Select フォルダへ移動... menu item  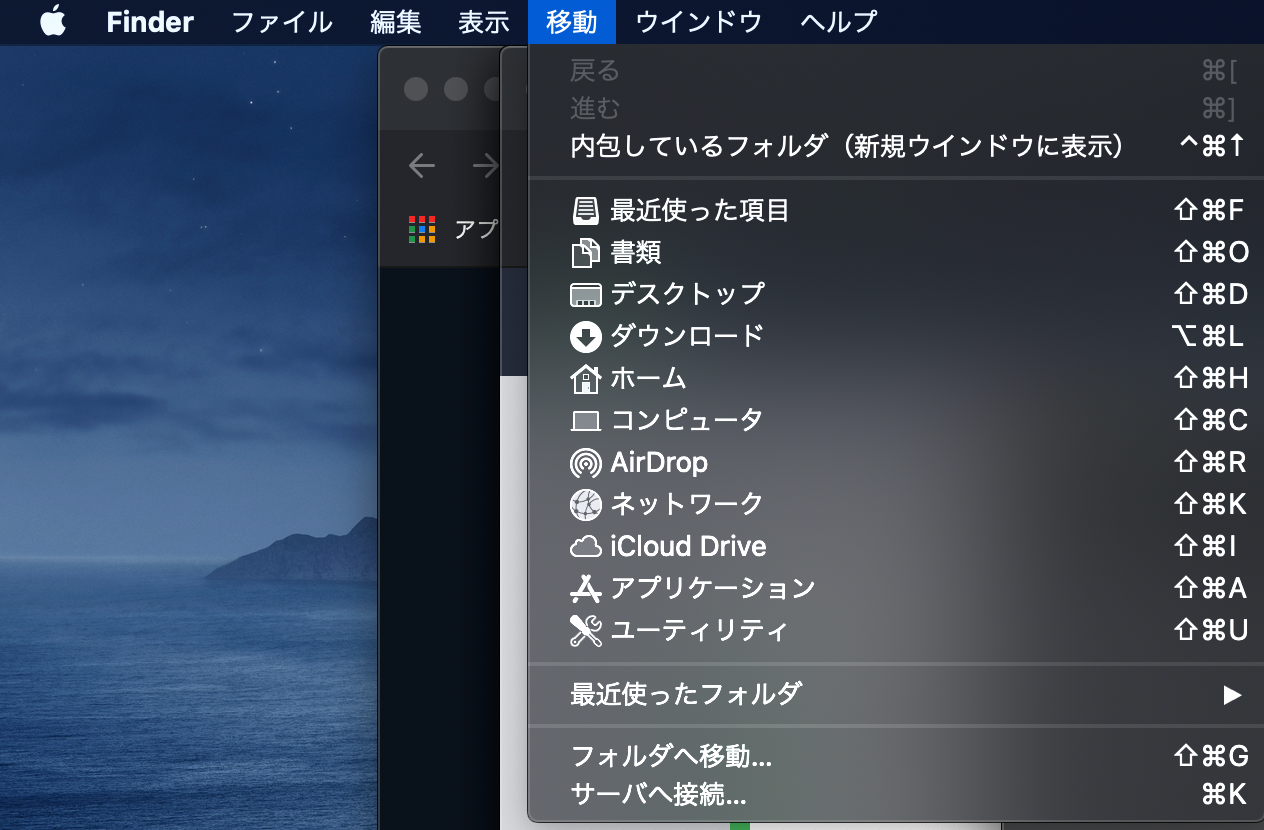[x=896, y=757]
